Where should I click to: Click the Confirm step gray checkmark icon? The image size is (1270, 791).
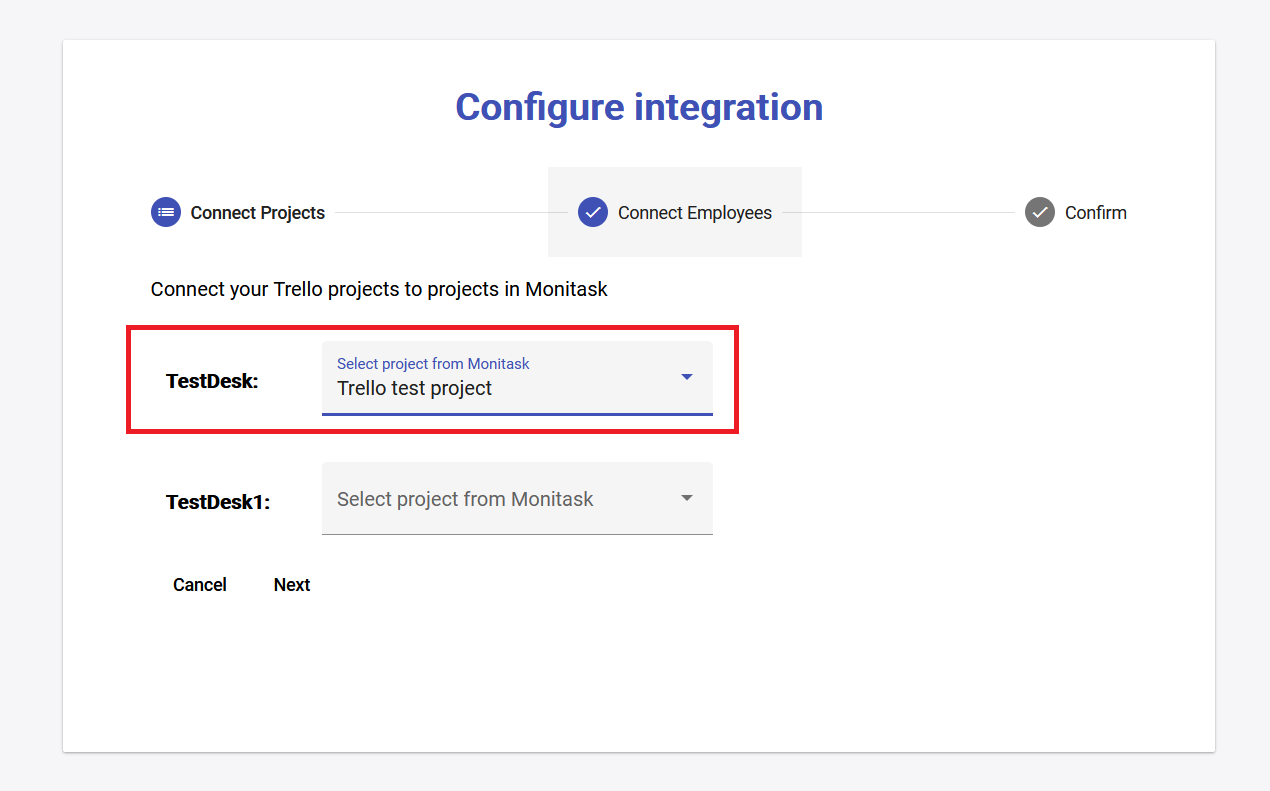pos(1040,212)
